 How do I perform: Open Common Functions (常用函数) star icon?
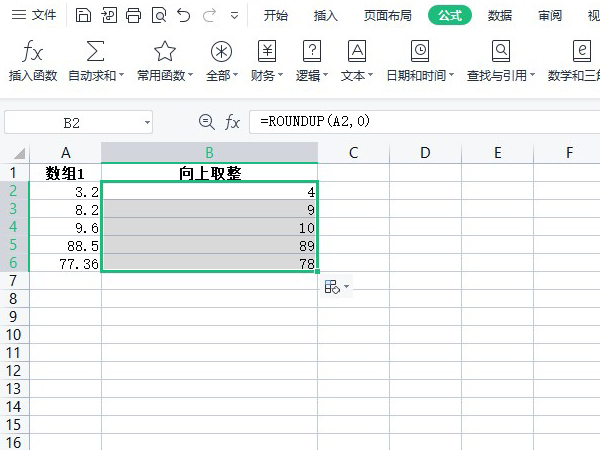pos(164,52)
